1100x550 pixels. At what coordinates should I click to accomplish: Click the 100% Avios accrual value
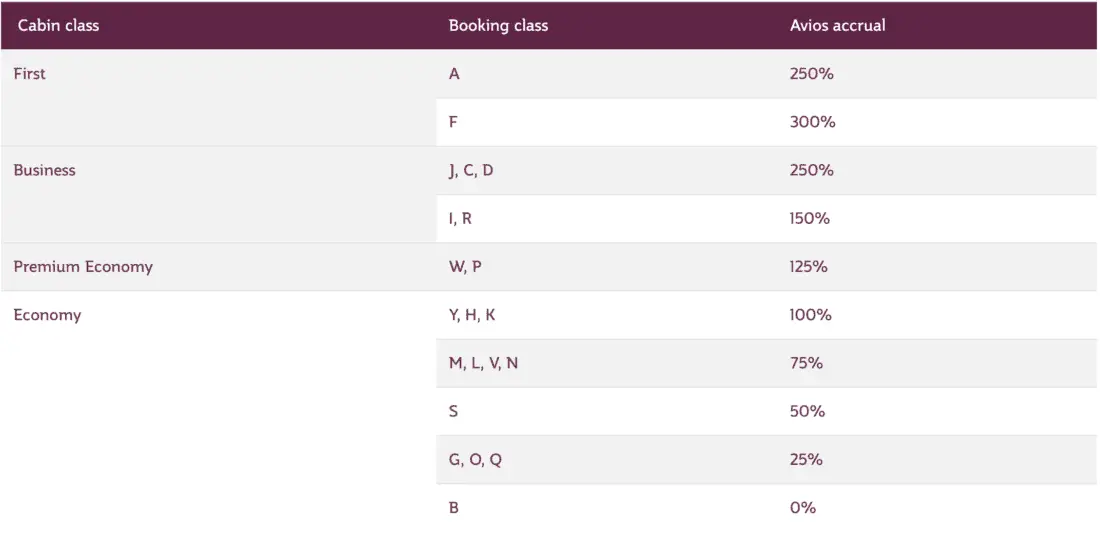click(x=810, y=315)
